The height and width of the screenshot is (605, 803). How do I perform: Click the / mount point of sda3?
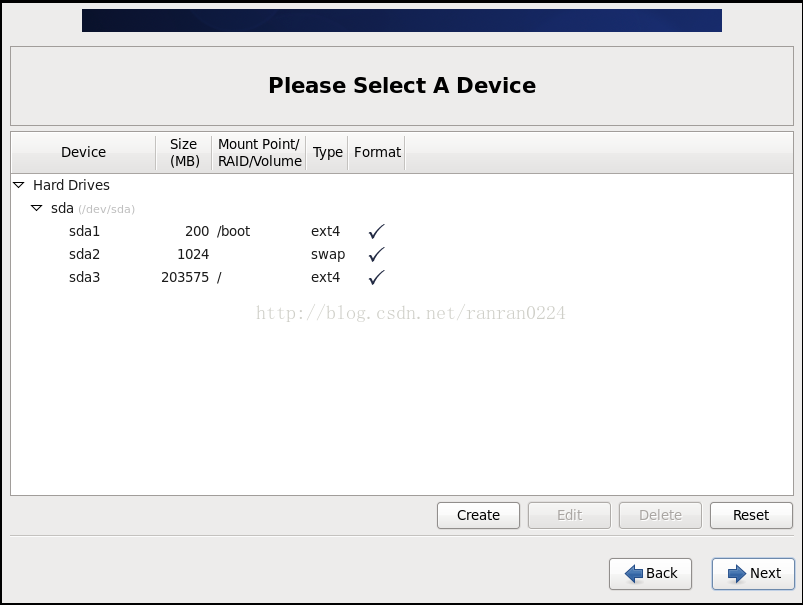[x=219, y=278]
